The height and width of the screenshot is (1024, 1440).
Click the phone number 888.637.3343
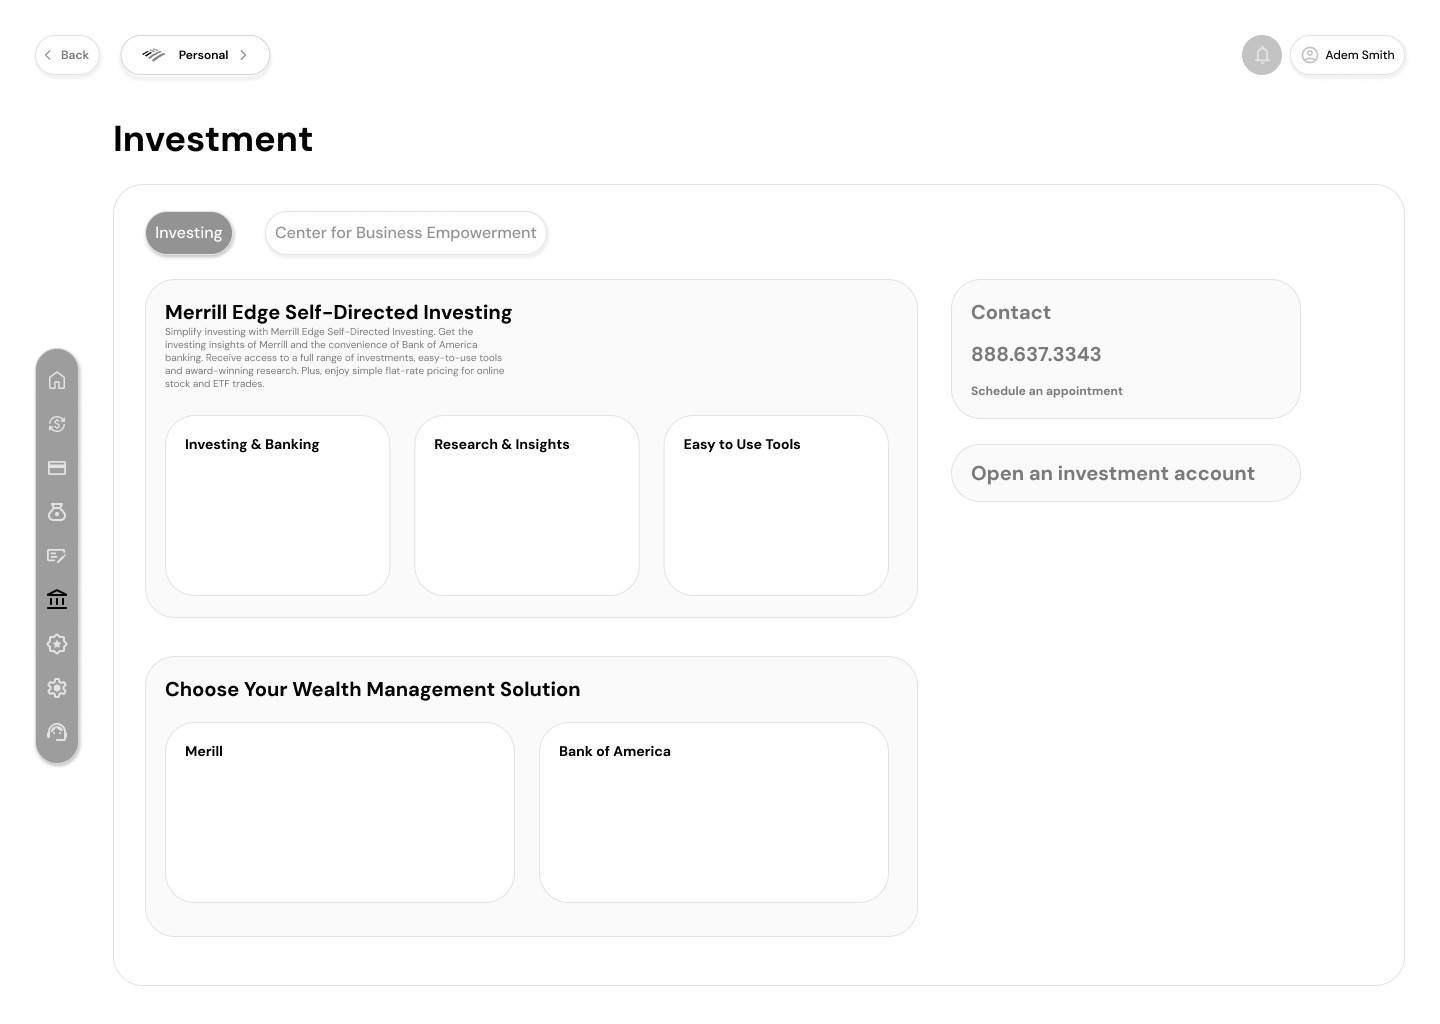[1036, 354]
